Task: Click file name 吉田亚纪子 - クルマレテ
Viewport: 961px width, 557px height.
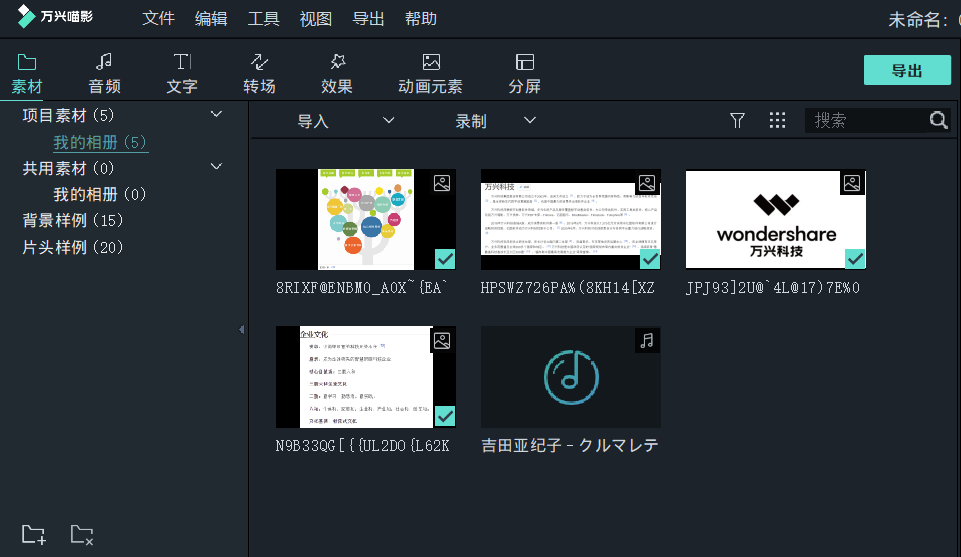Action: pyautogui.click(x=570, y=445)
